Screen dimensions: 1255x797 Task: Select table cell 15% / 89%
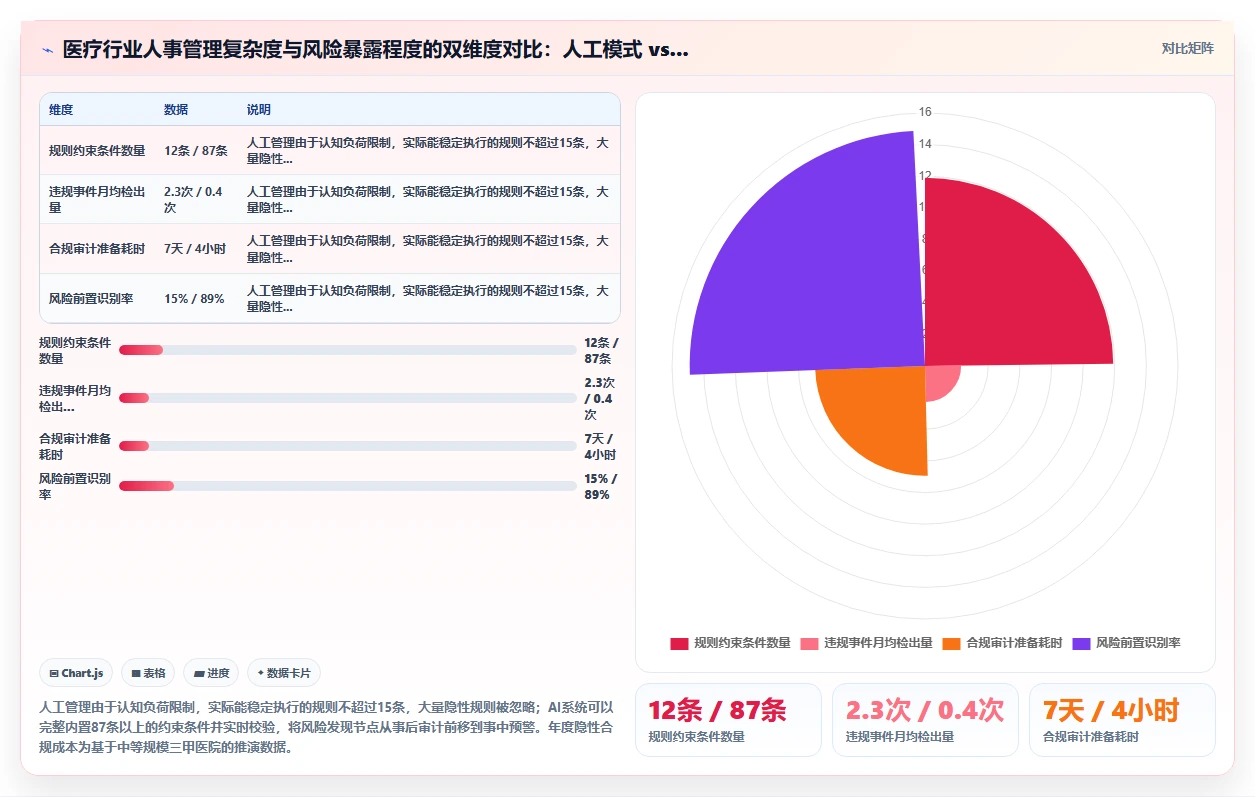[194, 299]
